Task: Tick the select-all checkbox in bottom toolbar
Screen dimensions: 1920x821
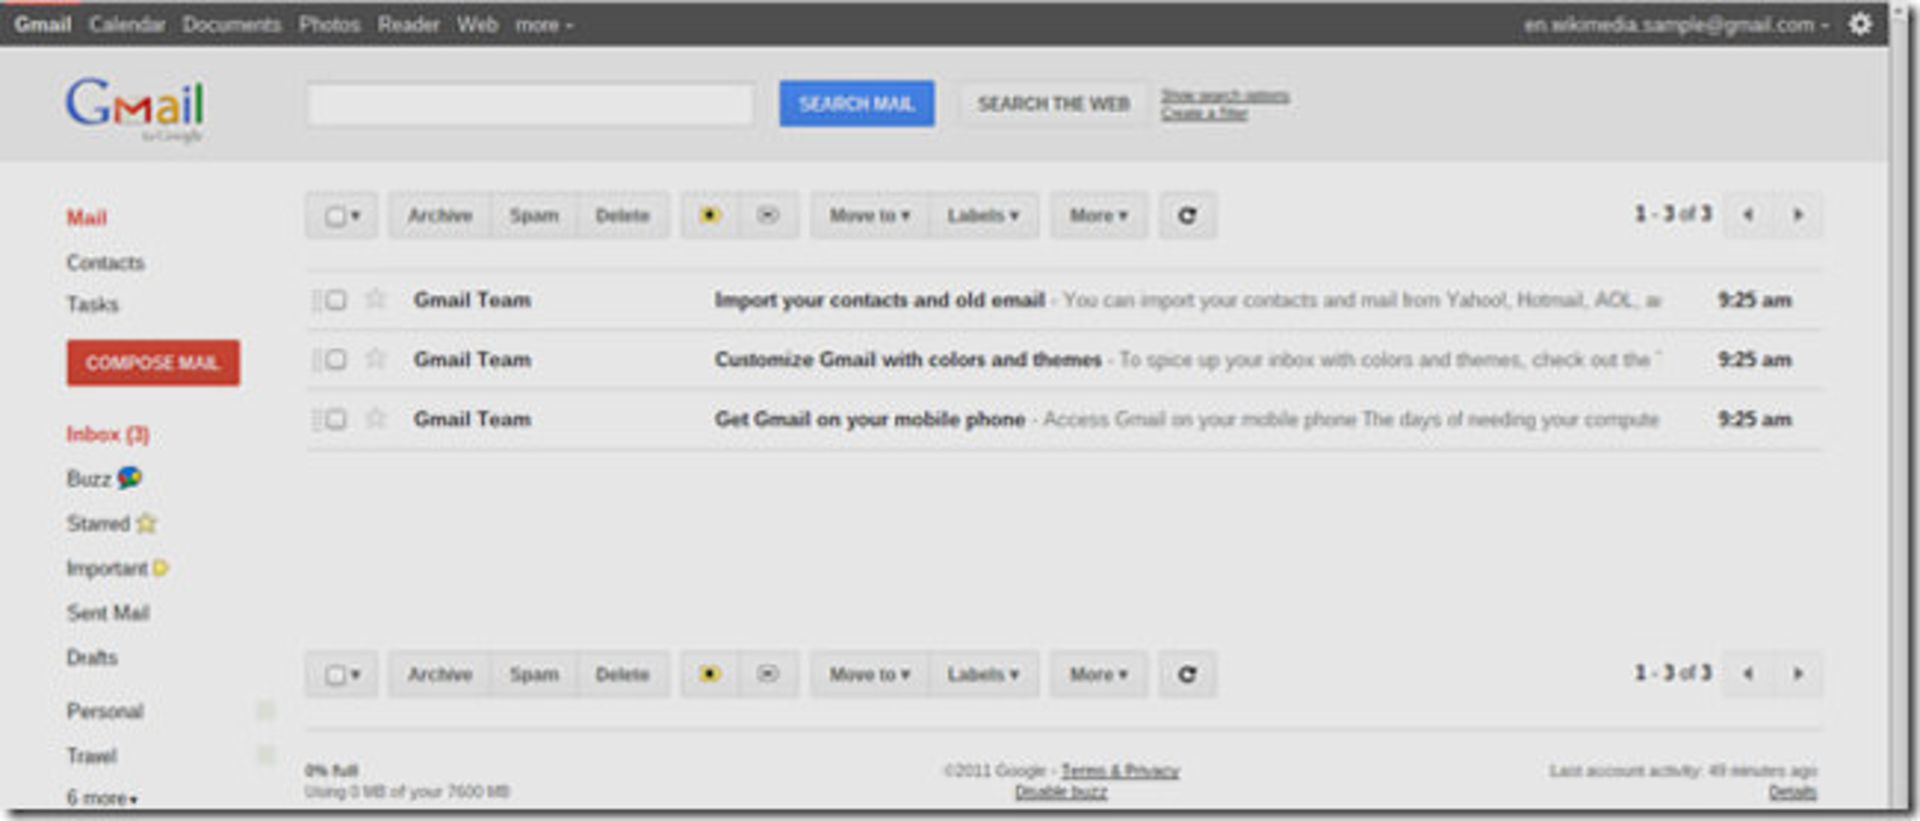Action: click(335, 675)
